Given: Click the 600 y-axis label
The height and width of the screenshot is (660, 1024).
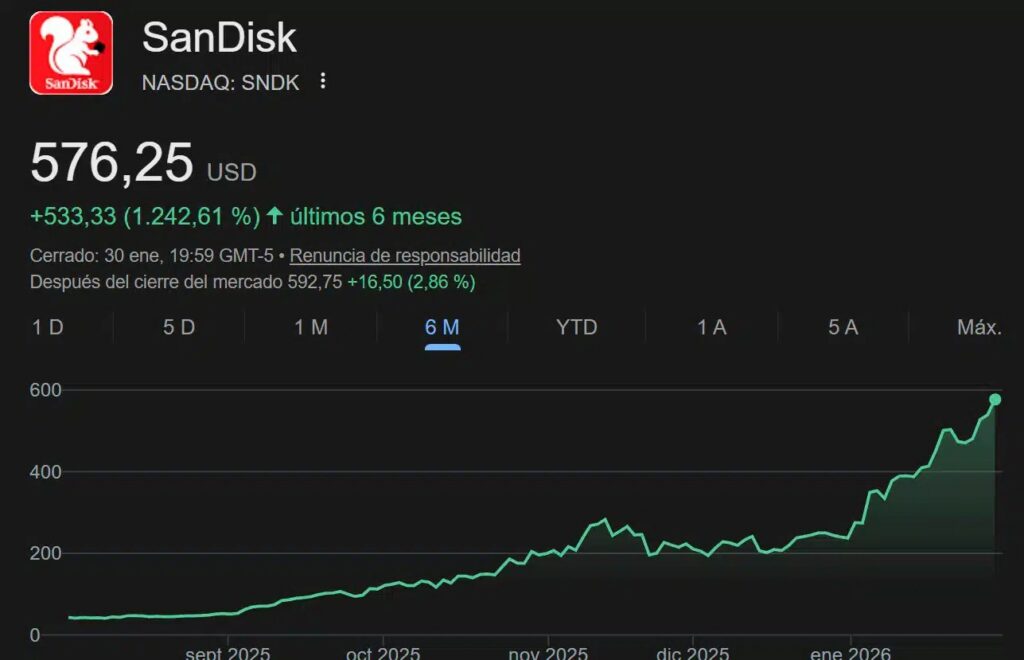Looking at the screenshot, I should [45, 390].
